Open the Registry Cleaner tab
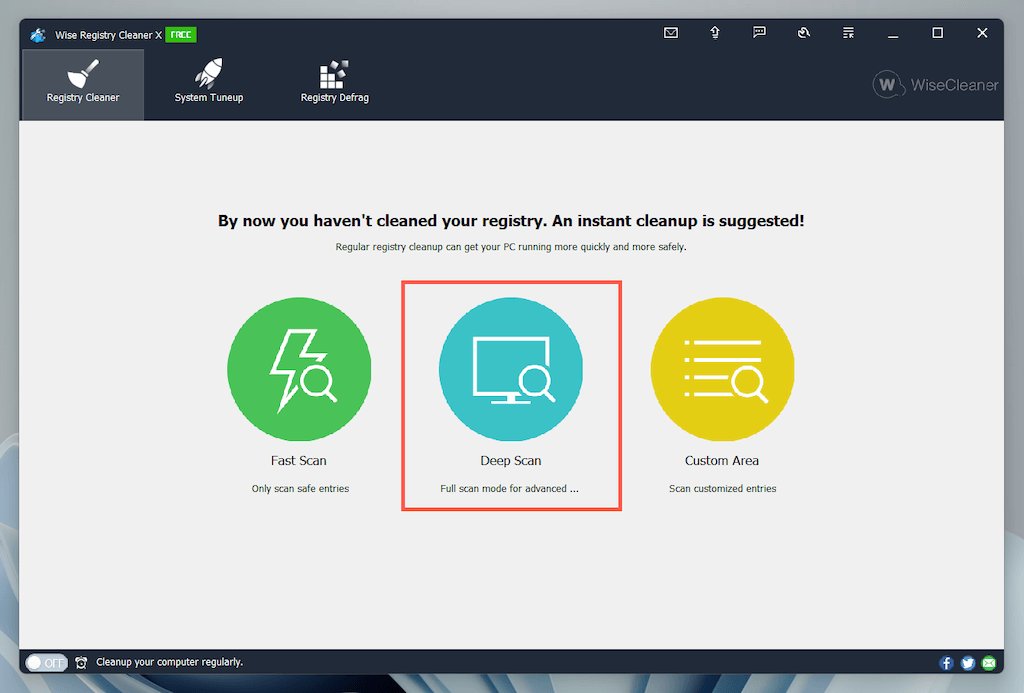The image size is (1024, 693). tap(83, 84)
